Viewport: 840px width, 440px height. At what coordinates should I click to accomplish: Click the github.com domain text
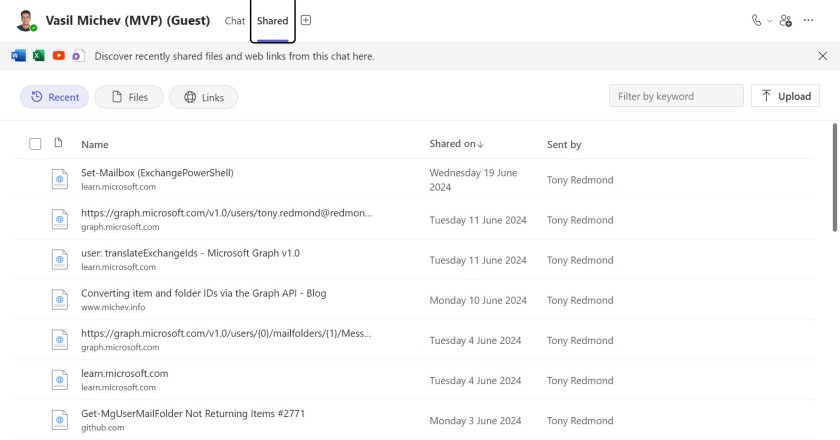(x=103, y=428)
